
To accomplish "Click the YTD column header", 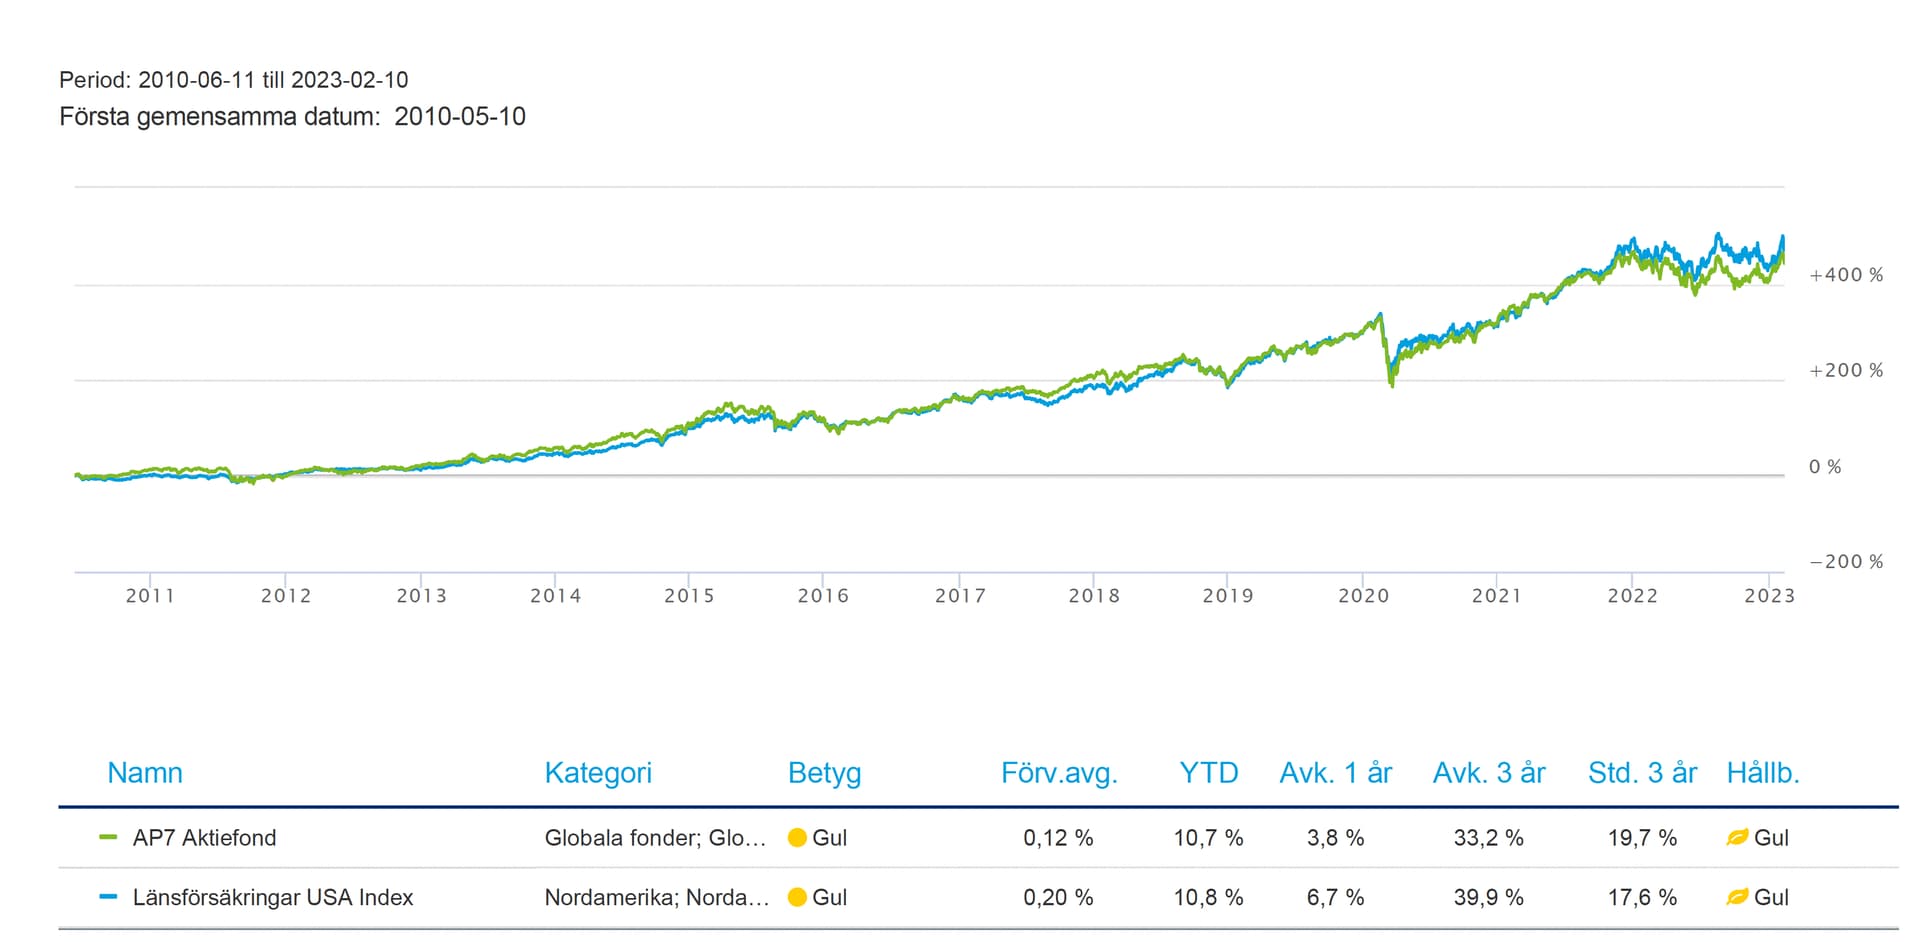I will [x=1208, y=773].
